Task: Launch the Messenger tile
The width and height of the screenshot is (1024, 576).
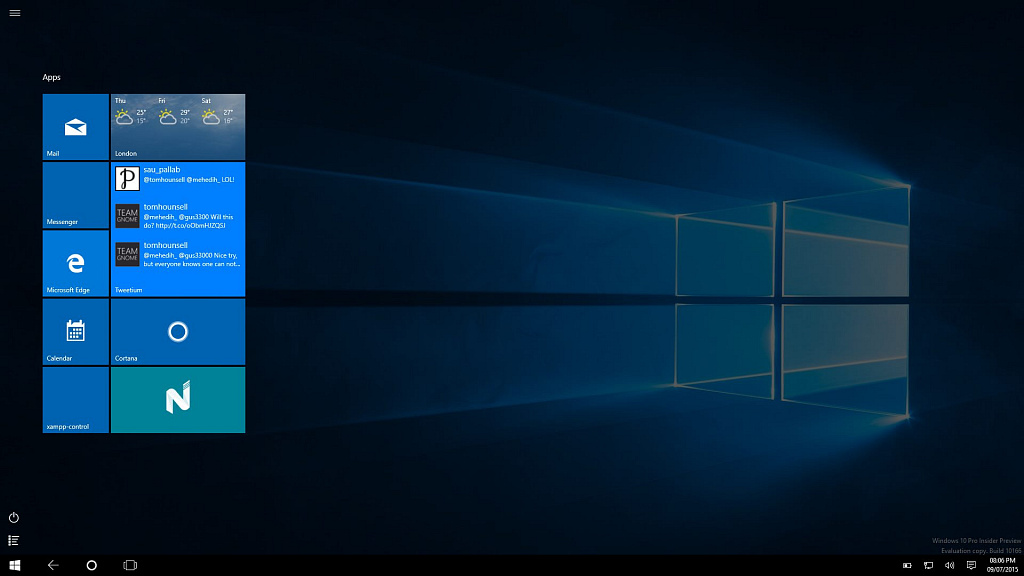Action: click(x=76, y=195)
